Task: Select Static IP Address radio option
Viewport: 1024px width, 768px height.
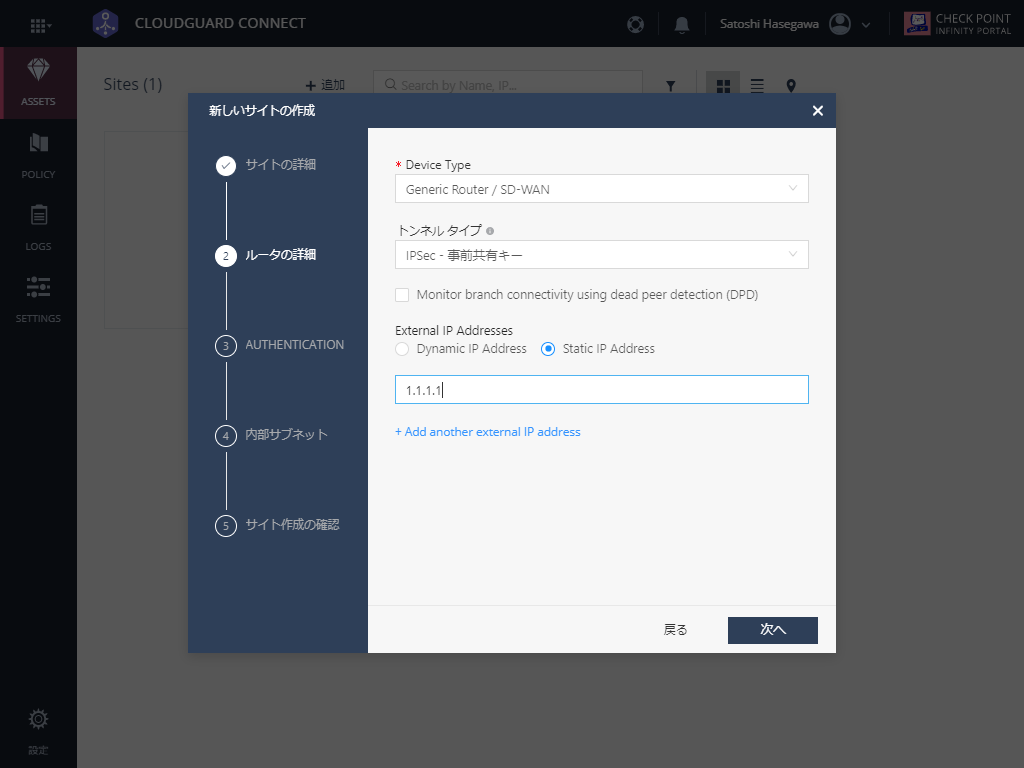Action: pyautogui.click(x=548, y=349)
